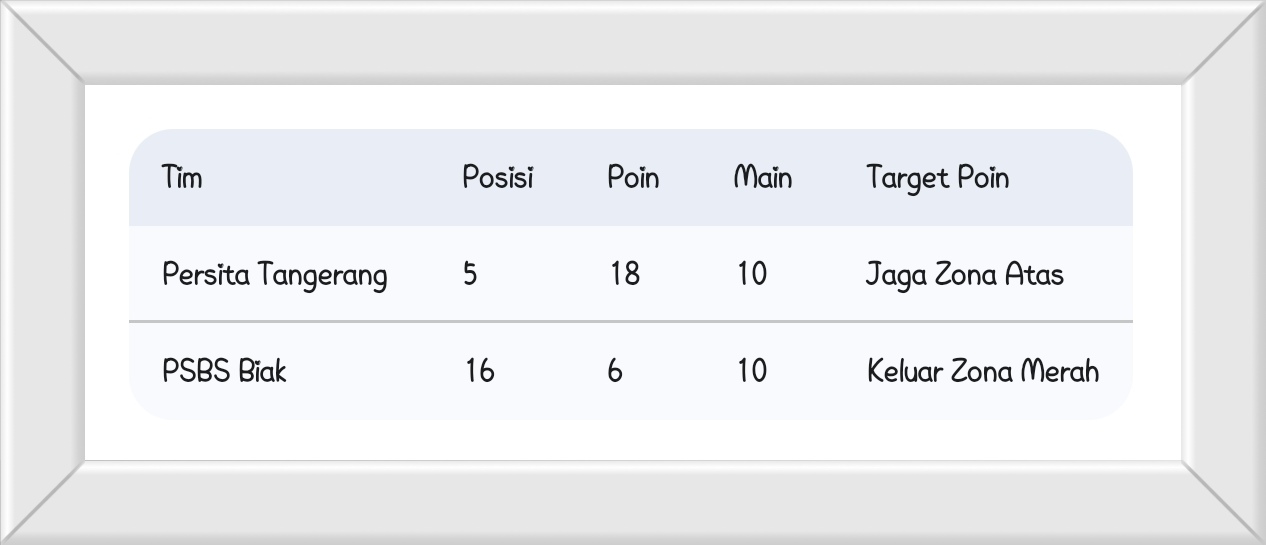Click the Tim column header
The height and width of the screenshot is (545, 1266).
tap(182, 178)
